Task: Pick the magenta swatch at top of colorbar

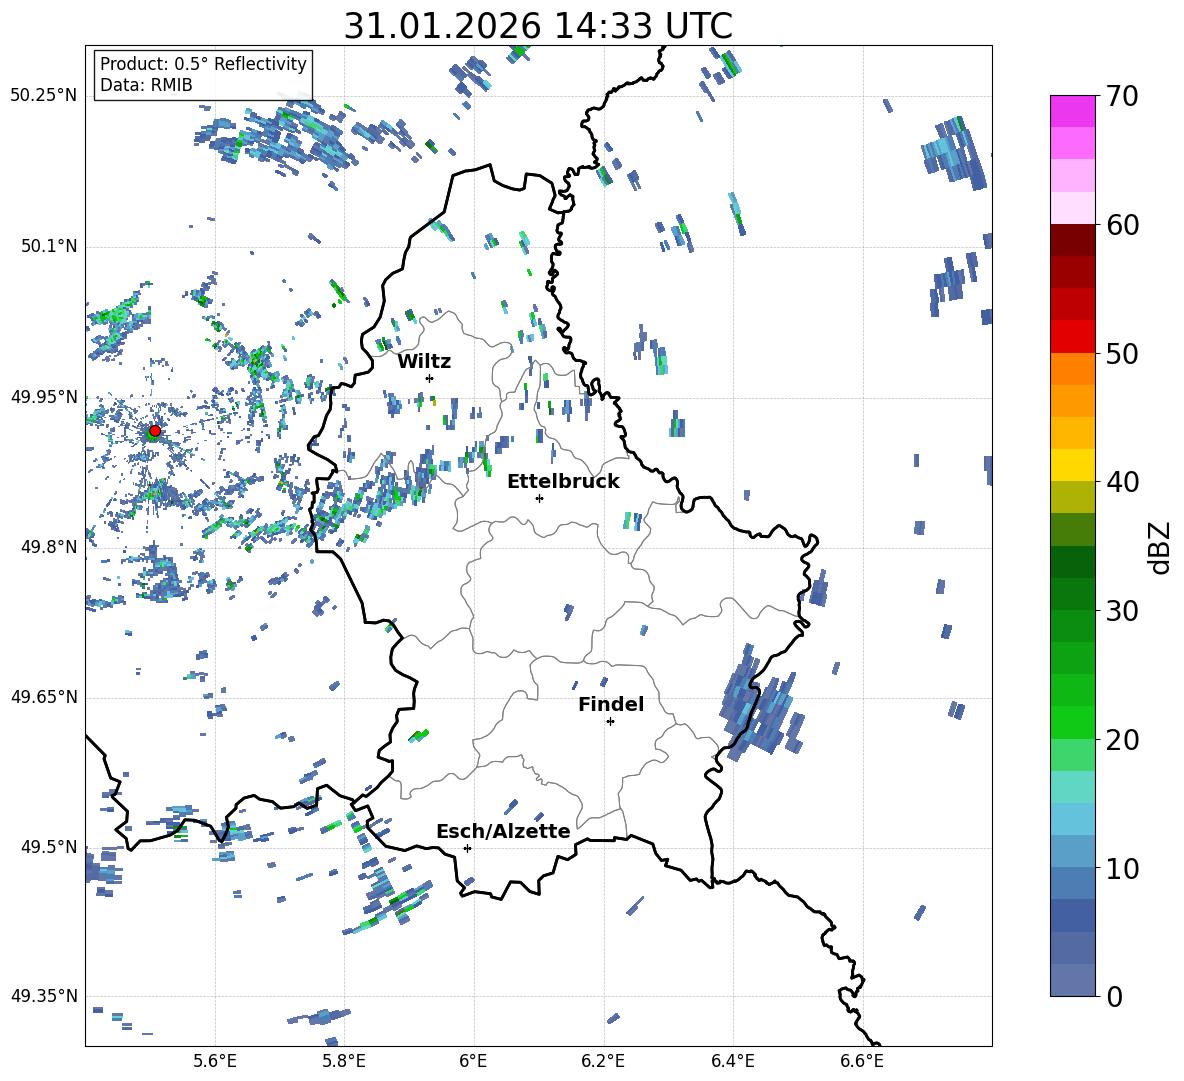Action: pos(1073,111)
